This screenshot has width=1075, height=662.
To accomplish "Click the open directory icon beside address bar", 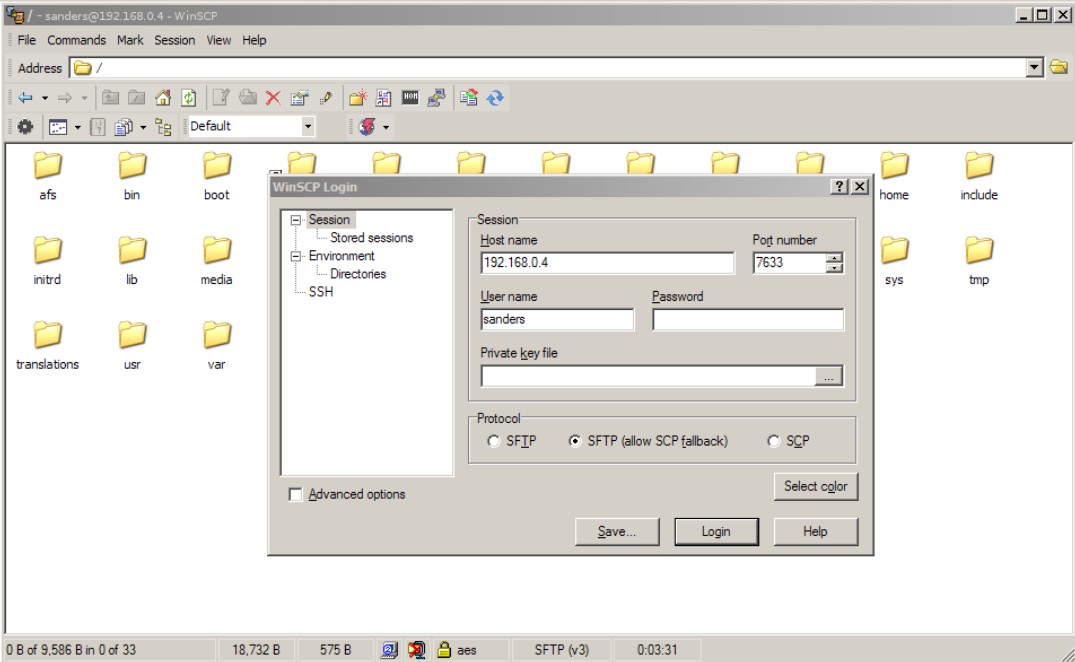I will [1059, 67].
